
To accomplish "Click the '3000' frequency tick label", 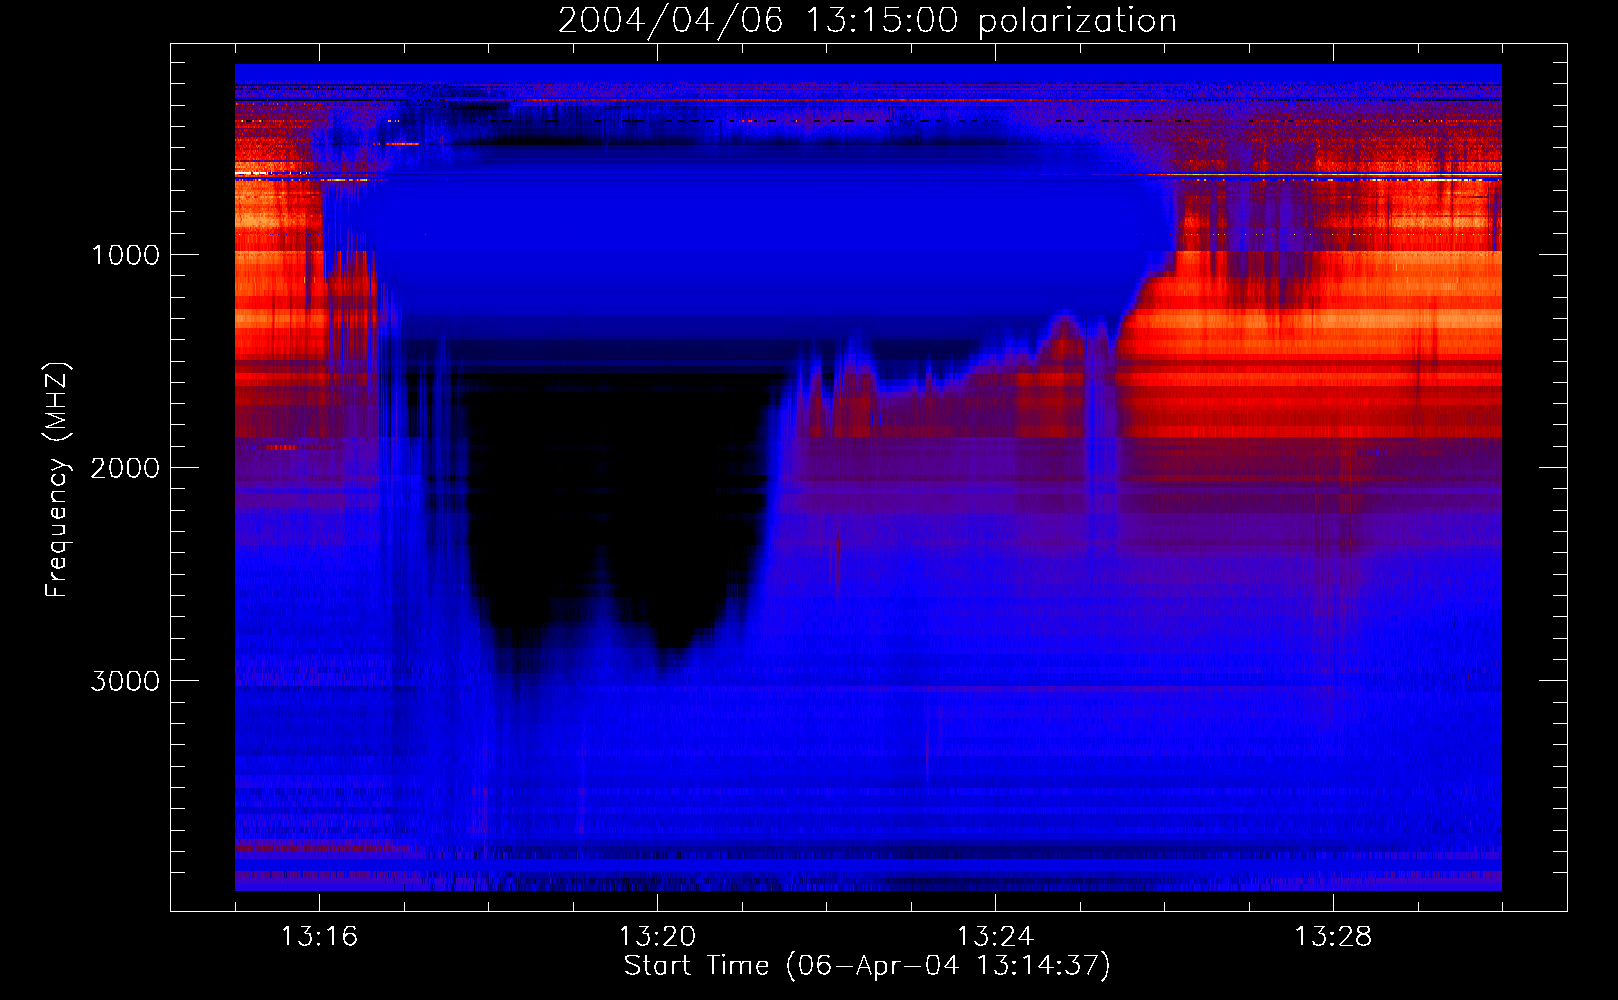I will click(125, 681).
